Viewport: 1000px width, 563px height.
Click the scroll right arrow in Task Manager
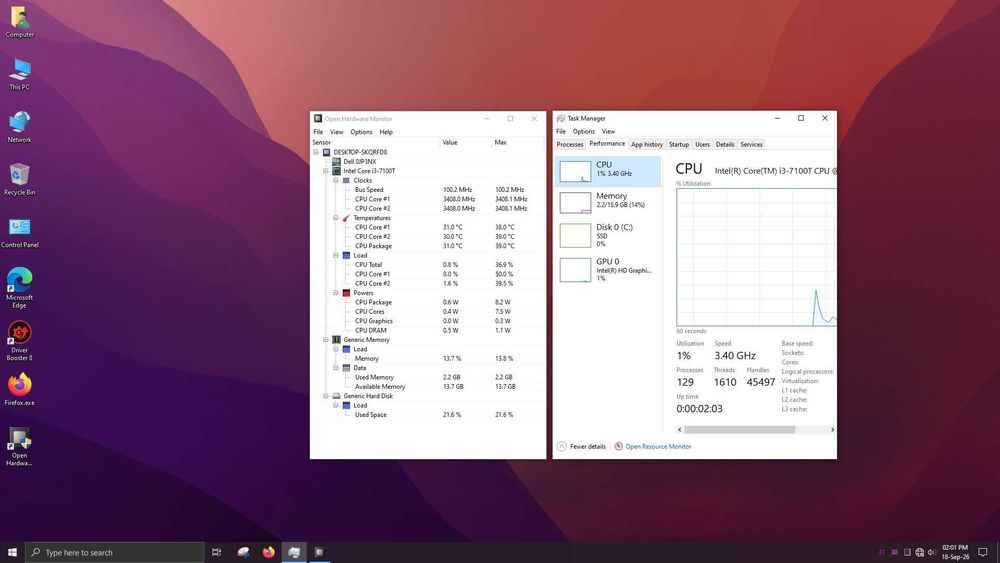pos(832,430)
